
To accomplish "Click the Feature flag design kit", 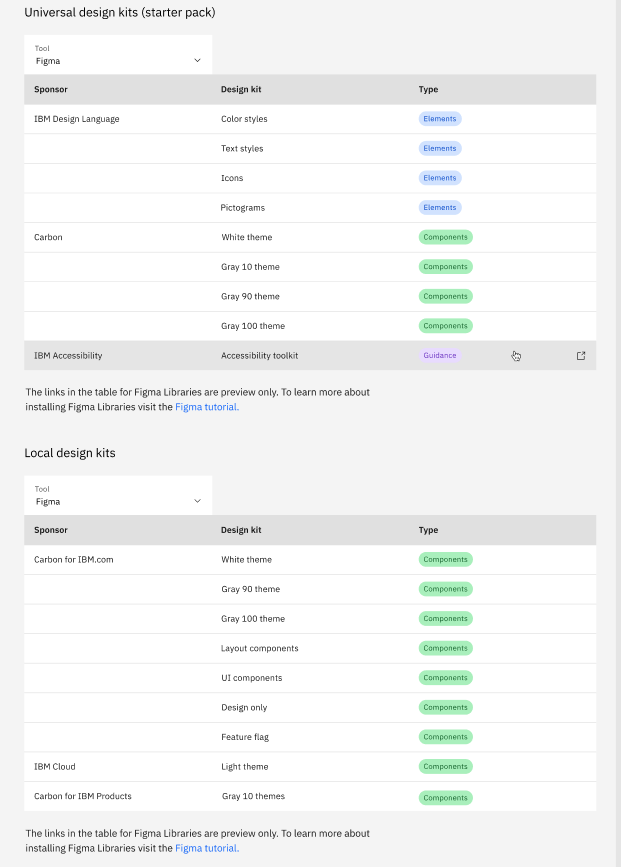I will click(245, 737).
